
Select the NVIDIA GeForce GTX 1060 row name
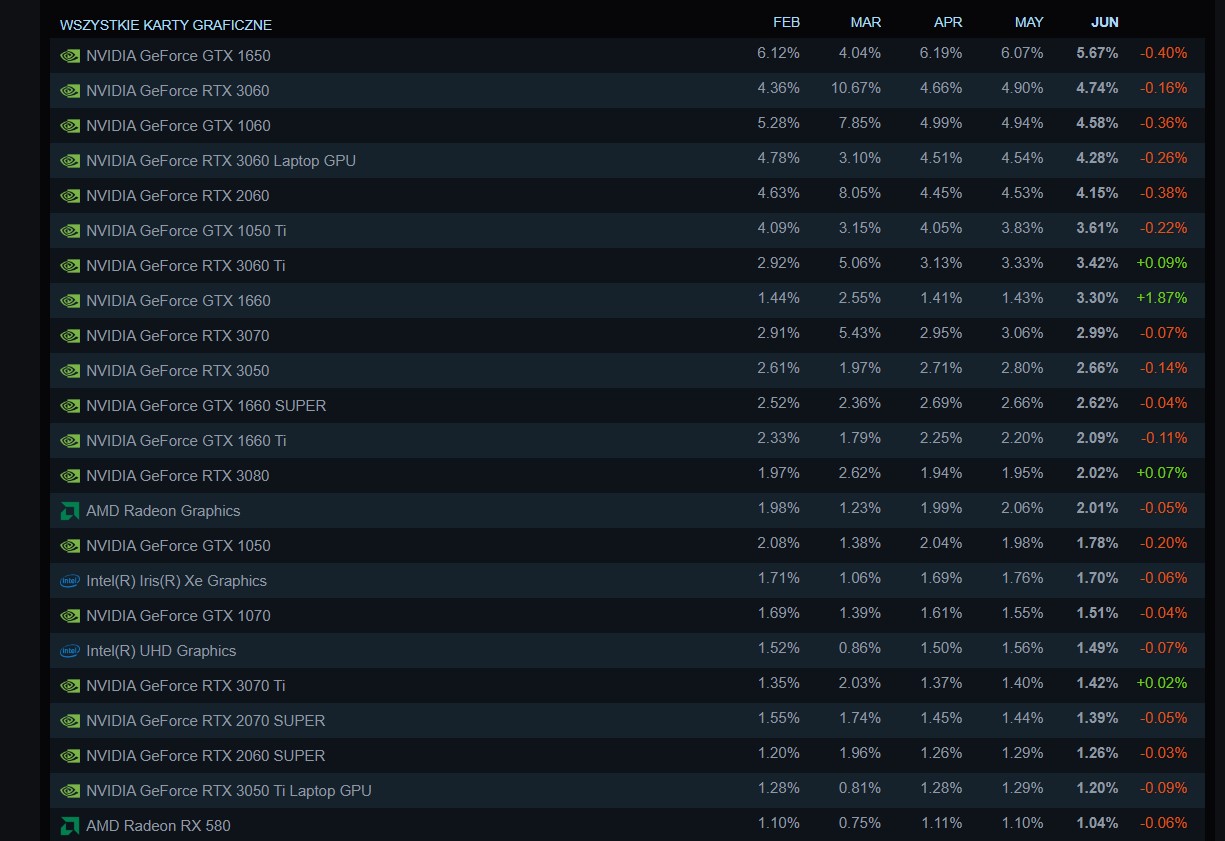[178, 126]
